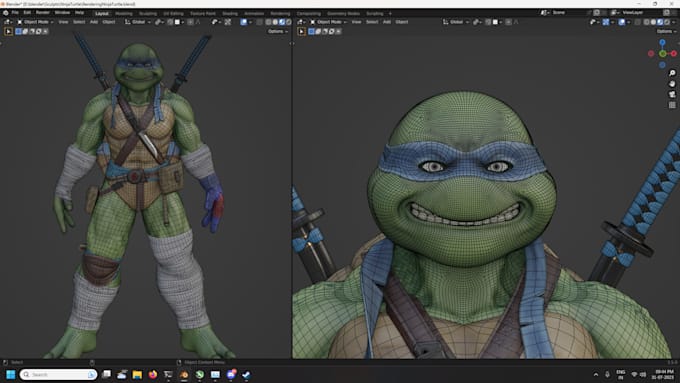The width and height of the screenshot is (680, 383).
Task: Select solid shading in right viewport
Action: click(653, 22)
